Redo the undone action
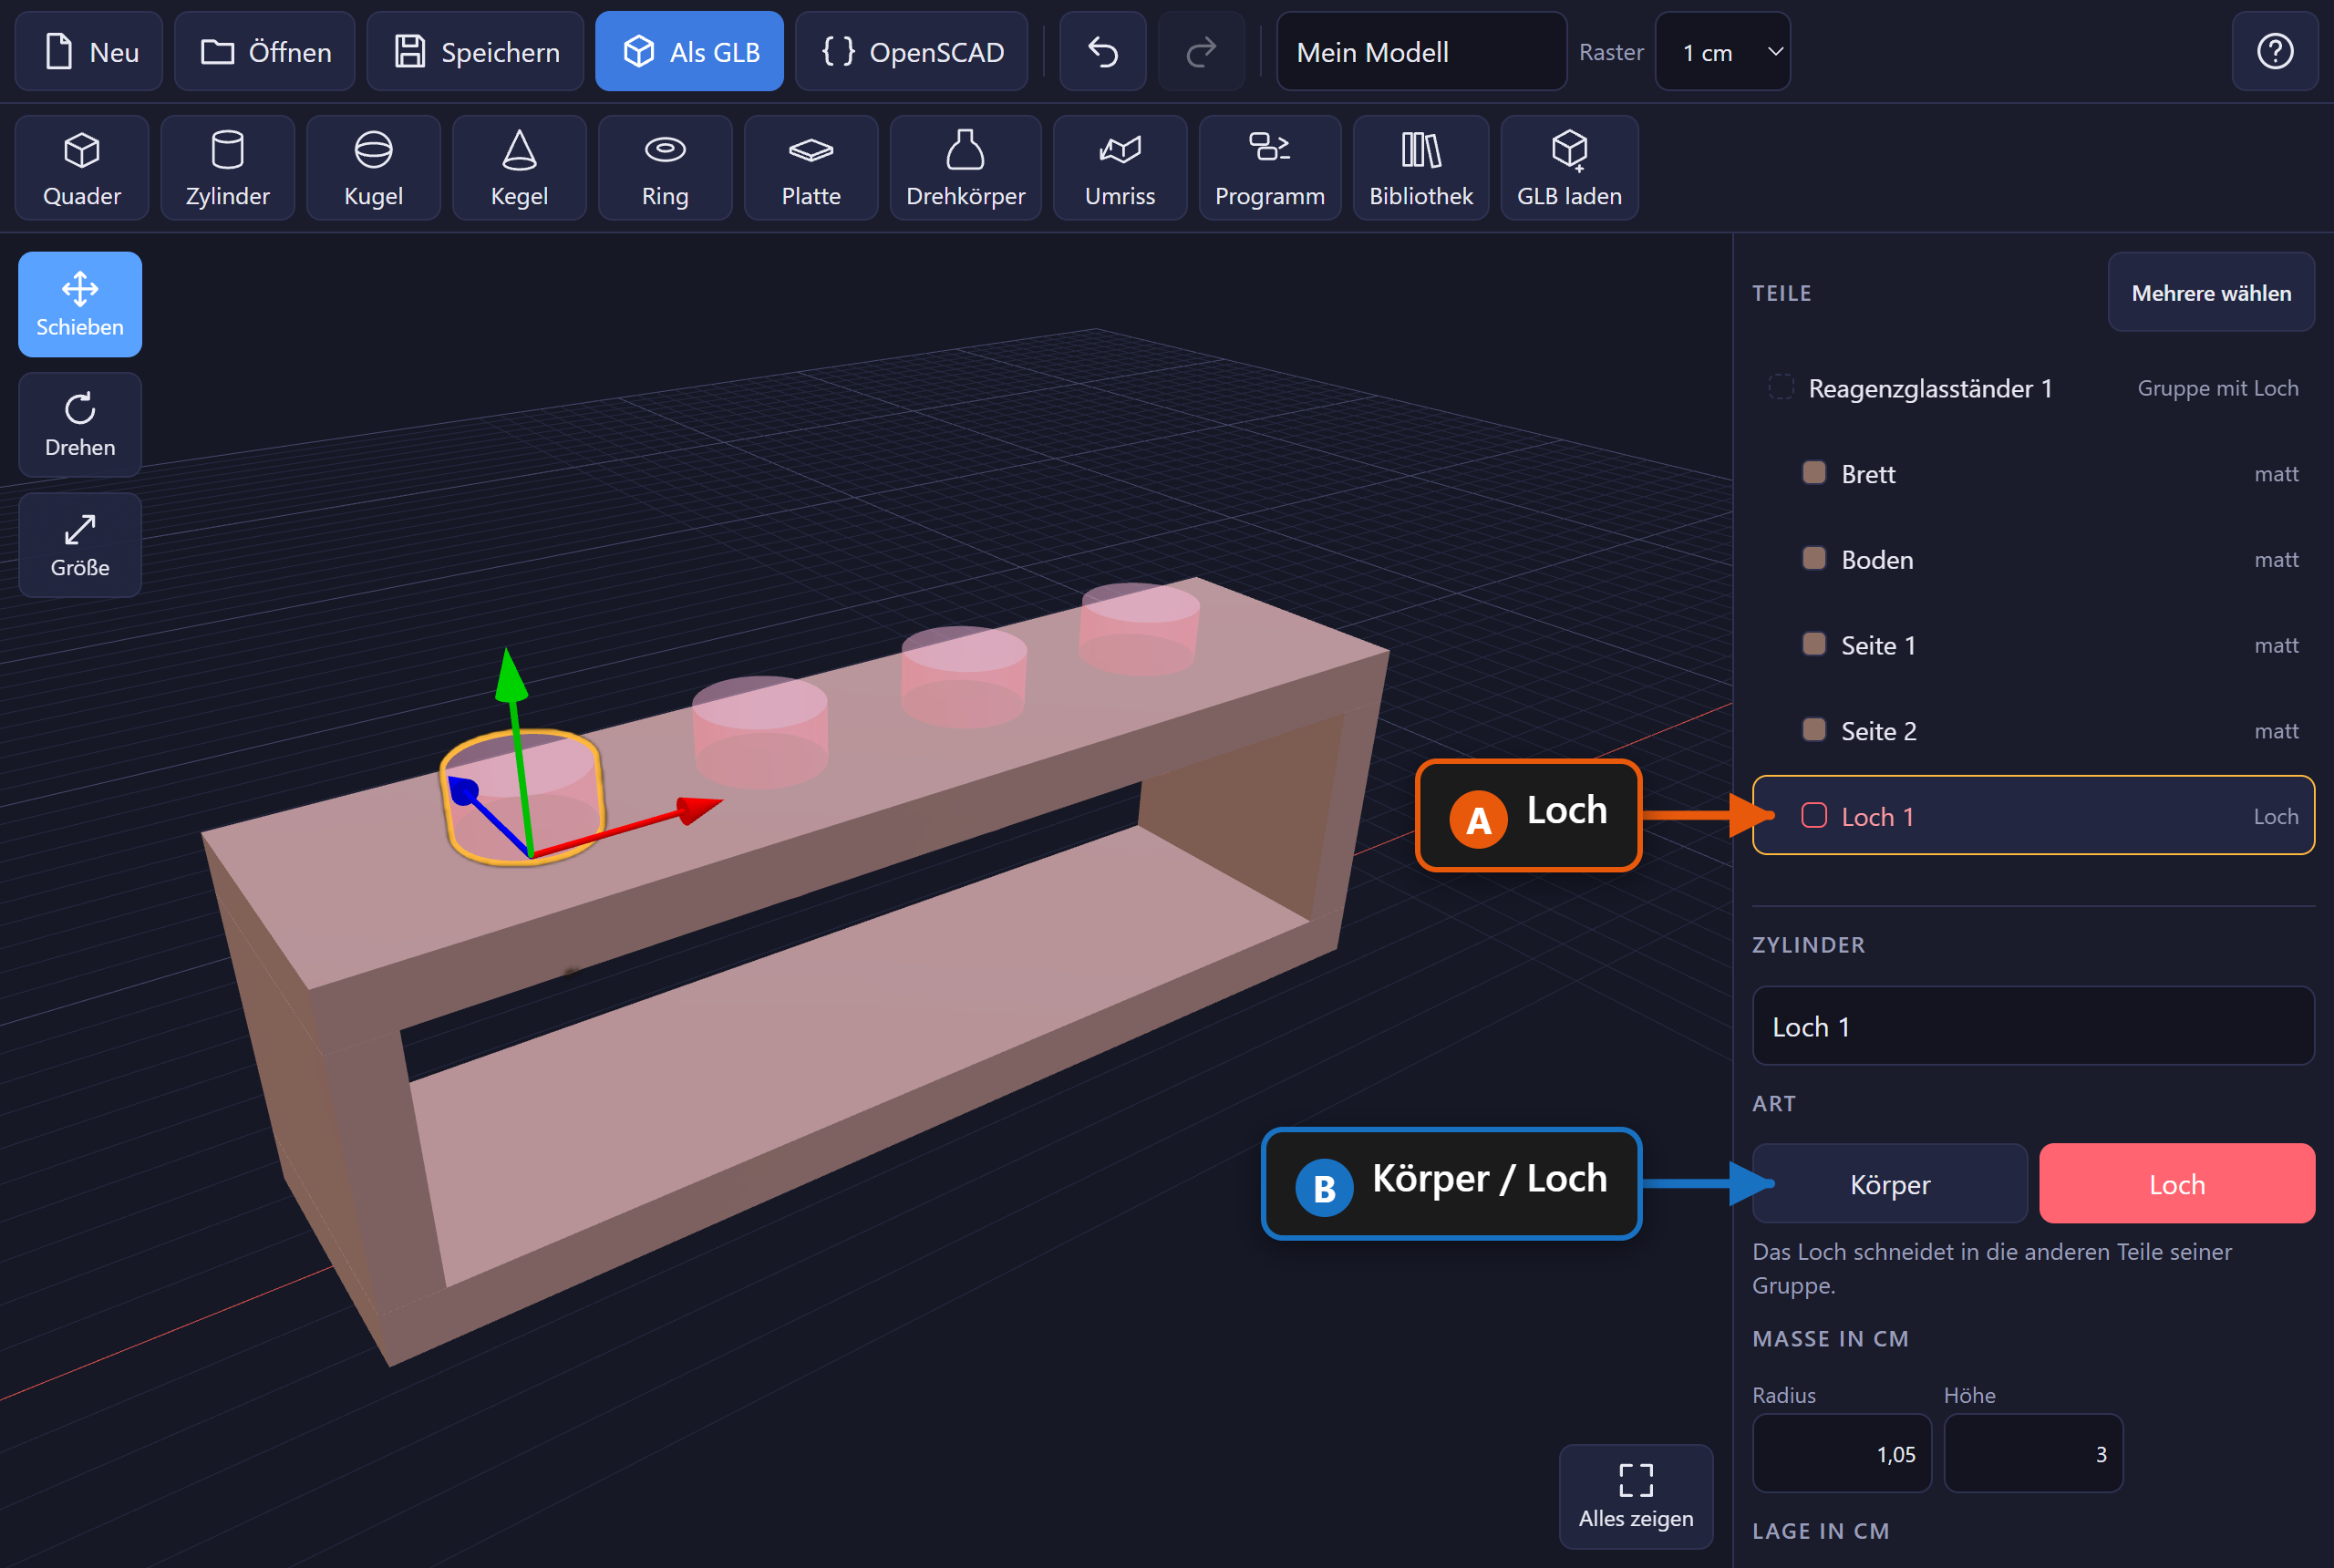 point(1201,51)
